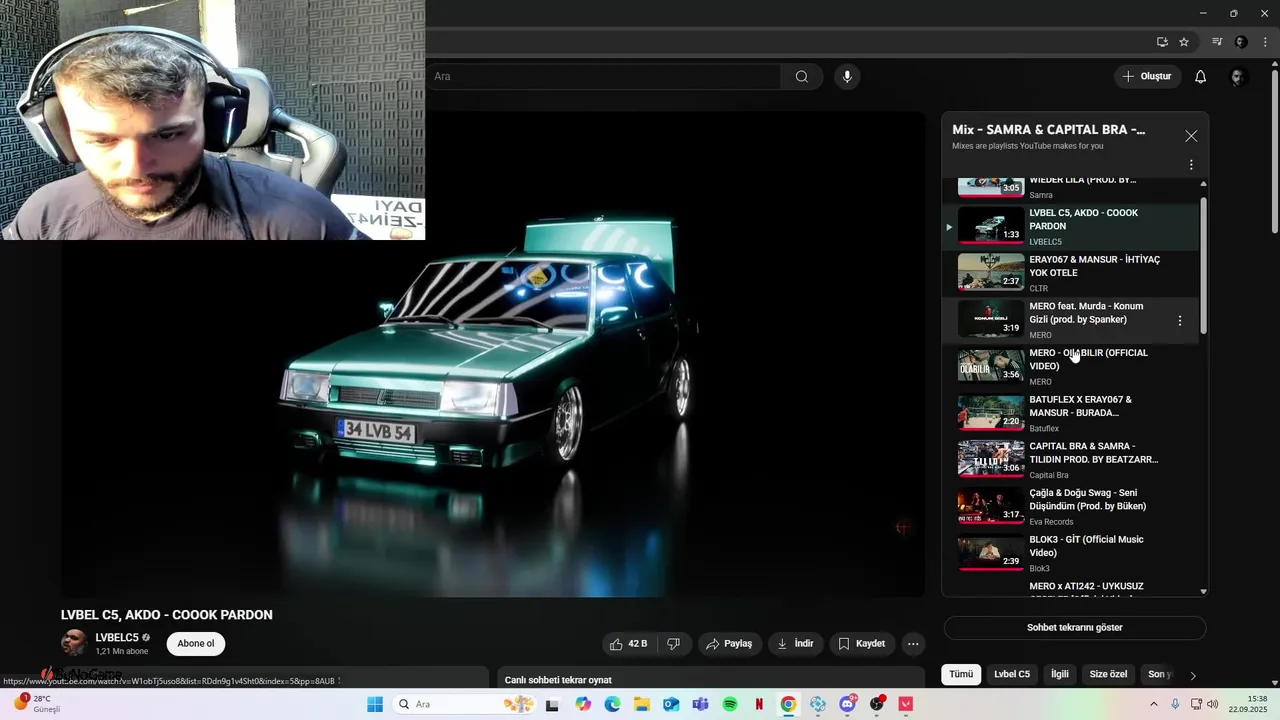Open YouTube notifications bell
1280x720 pixels.
coord(1201,77)
